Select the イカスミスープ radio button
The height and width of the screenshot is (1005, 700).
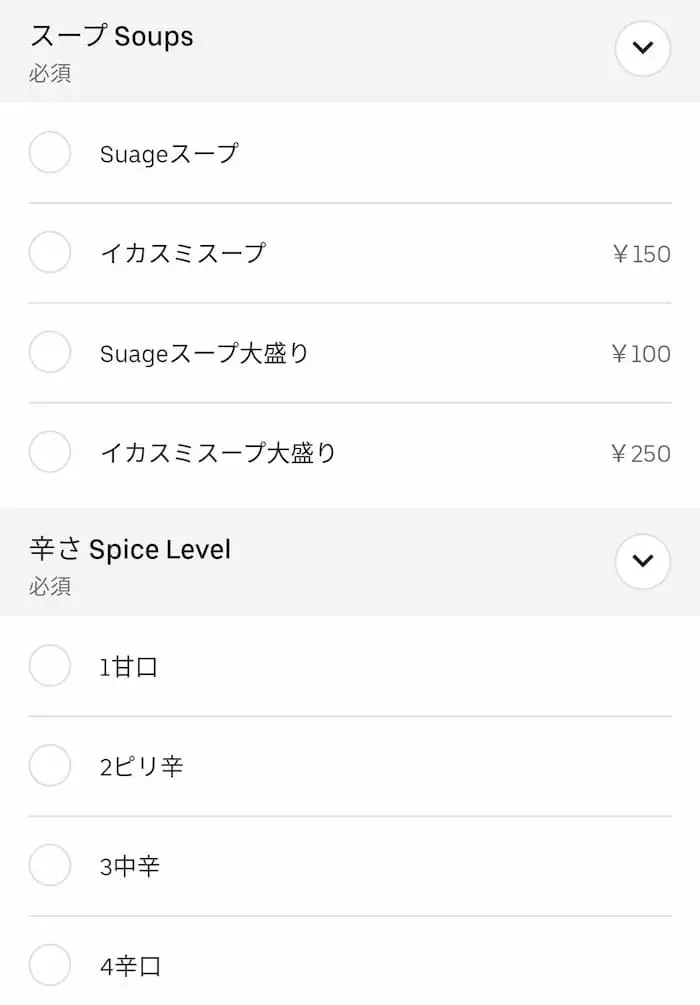pos(50,252)
